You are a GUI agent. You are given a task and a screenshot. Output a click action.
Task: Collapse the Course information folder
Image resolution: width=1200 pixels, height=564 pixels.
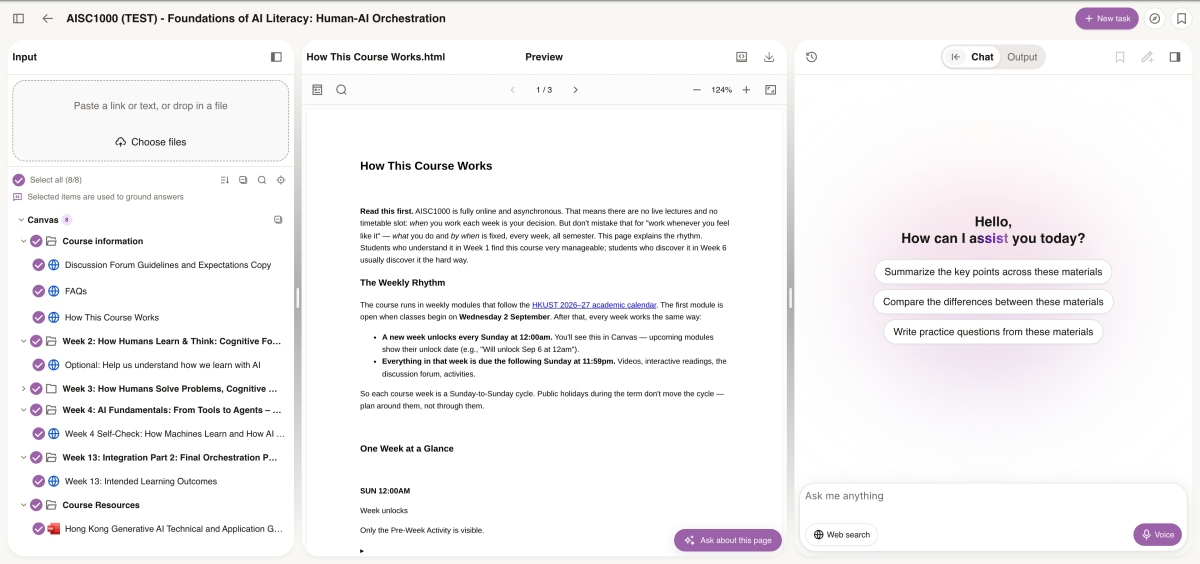[23, 241]
